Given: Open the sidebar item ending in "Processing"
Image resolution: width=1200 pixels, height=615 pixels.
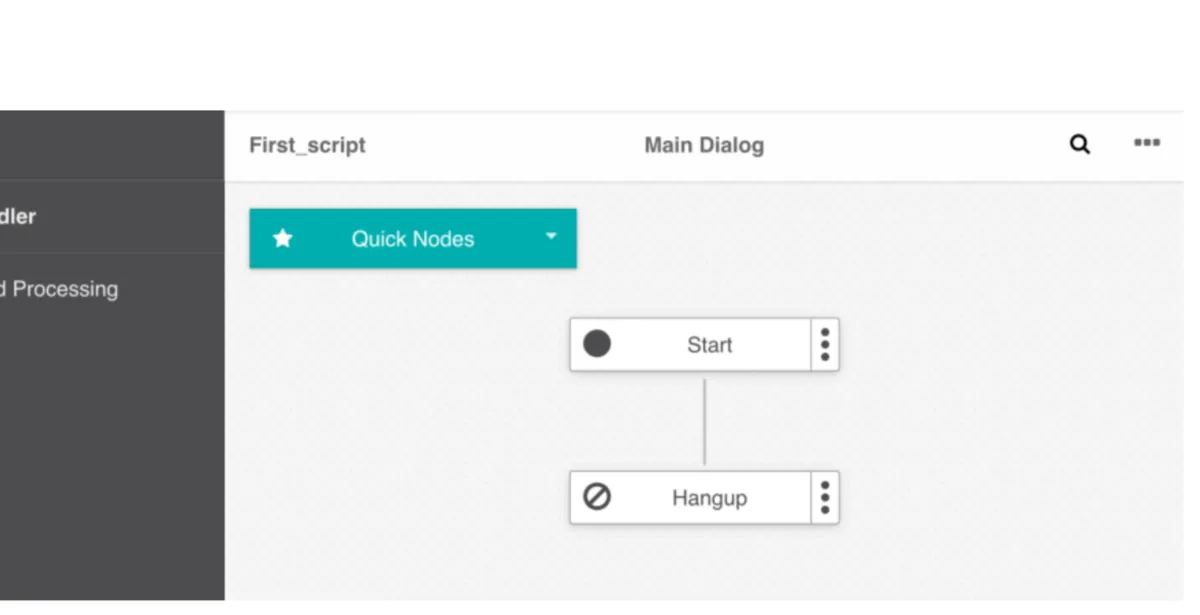Looking at the screenshot, I should 60,289.
